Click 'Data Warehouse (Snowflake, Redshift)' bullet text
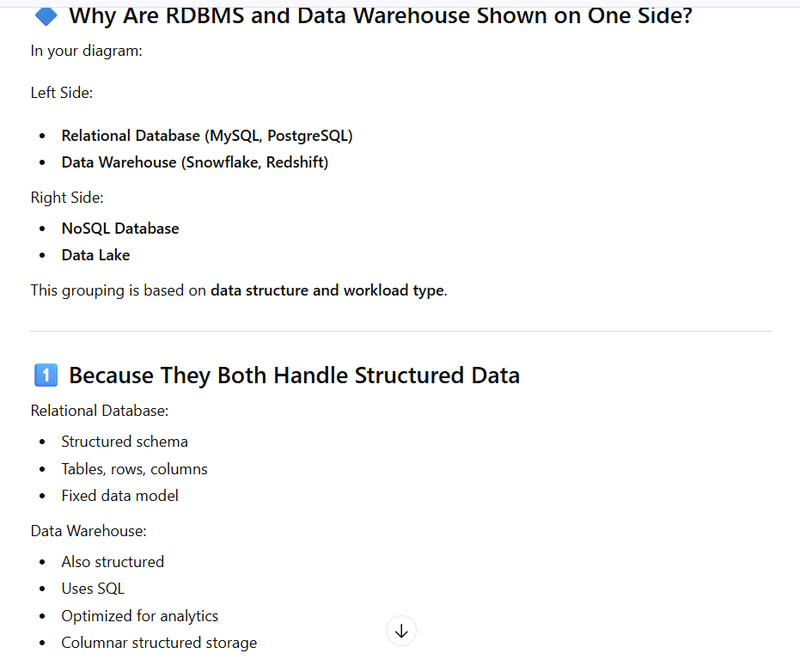Viewport: 800px width, 659px height. (194, 162)
